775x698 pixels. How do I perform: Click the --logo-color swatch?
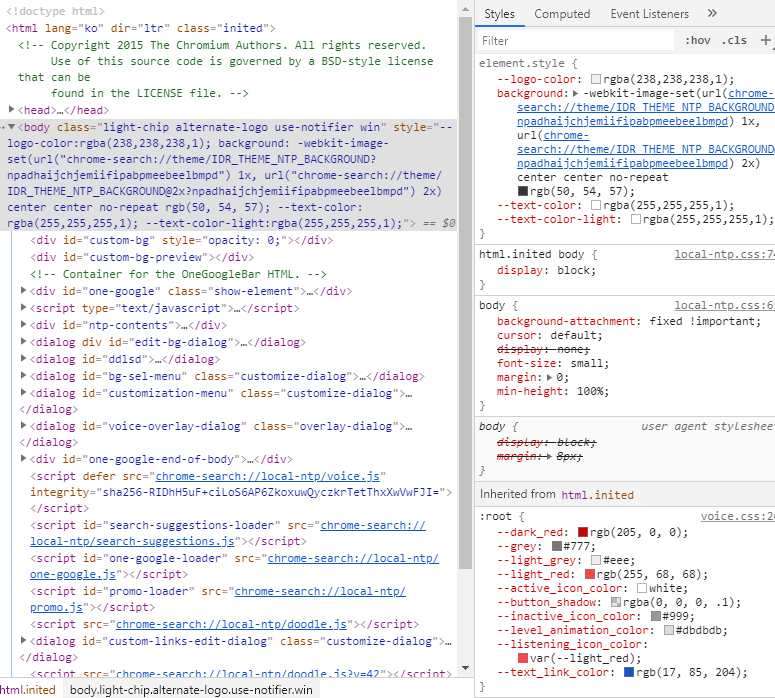point(596,79)
